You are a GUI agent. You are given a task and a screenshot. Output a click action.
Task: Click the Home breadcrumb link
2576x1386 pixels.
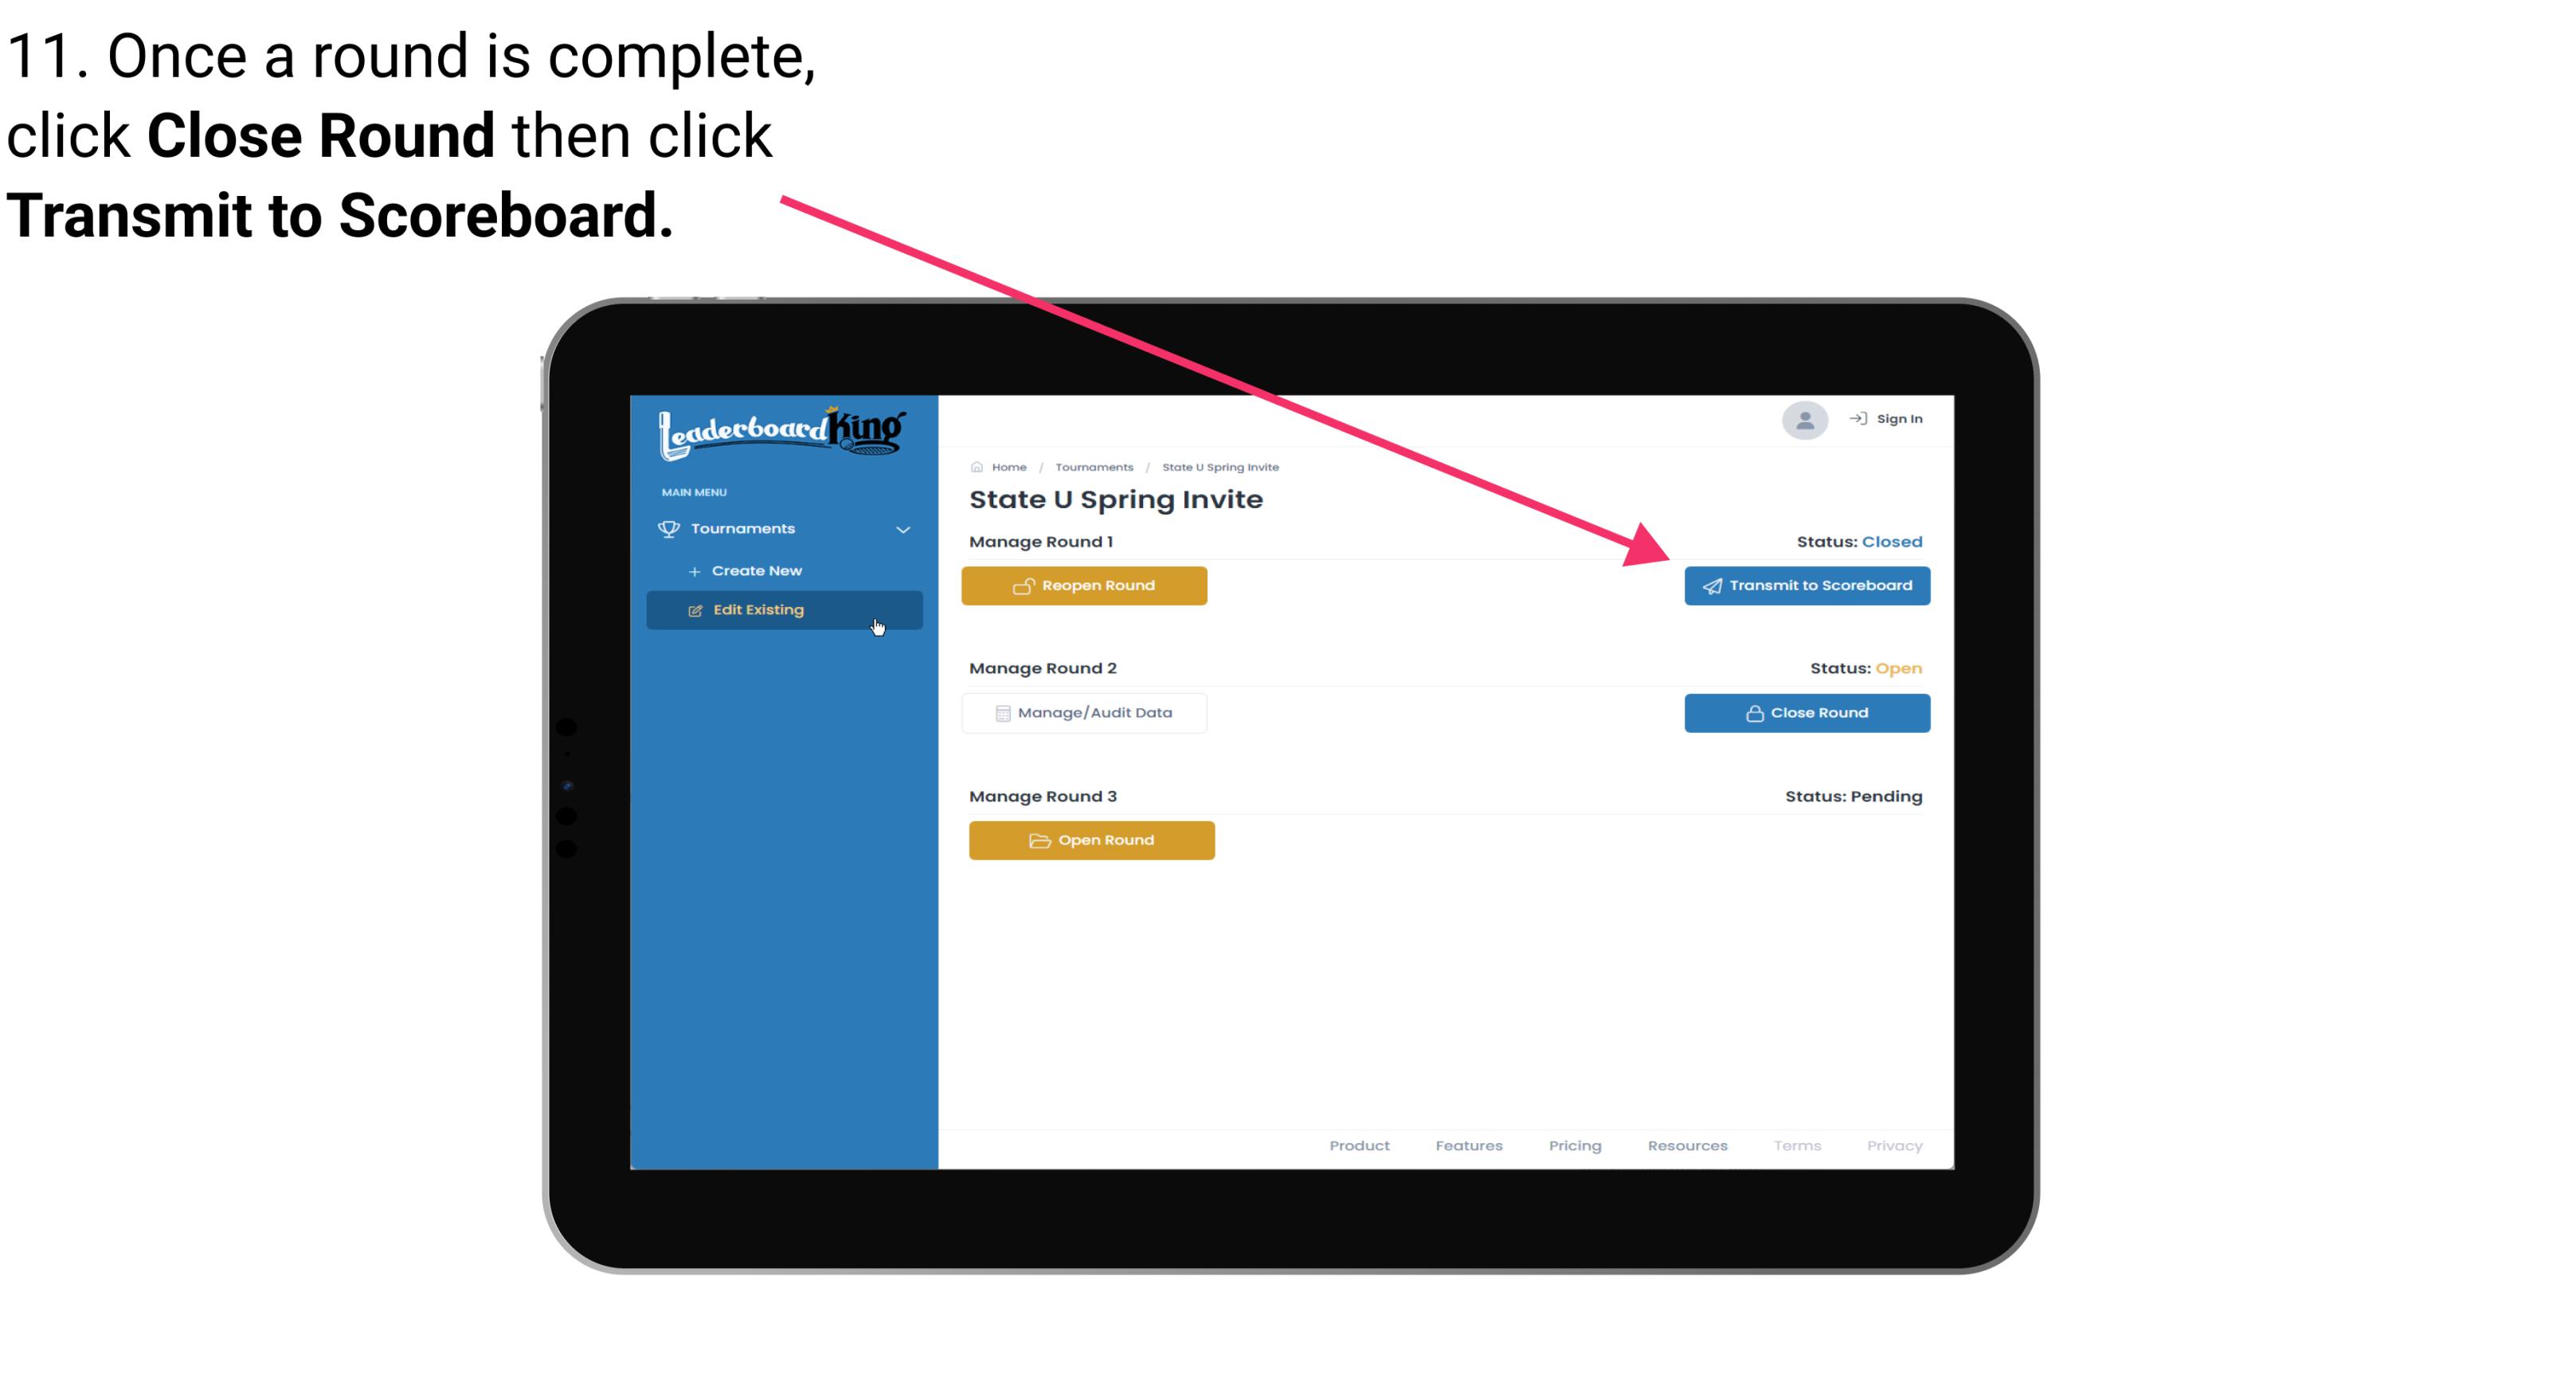click(x=1007, y=466)
